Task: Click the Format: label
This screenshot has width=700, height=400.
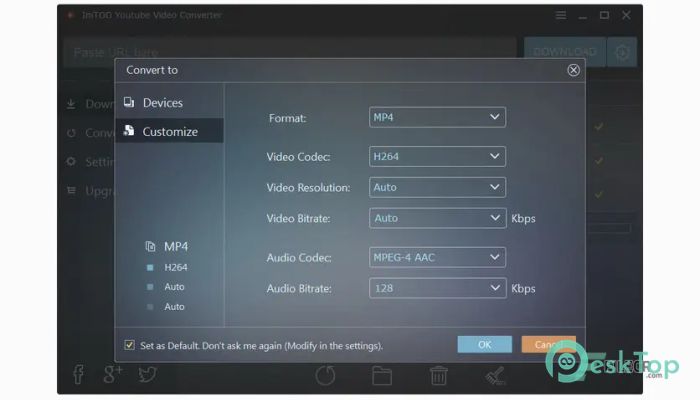Action: pos(288,118)
